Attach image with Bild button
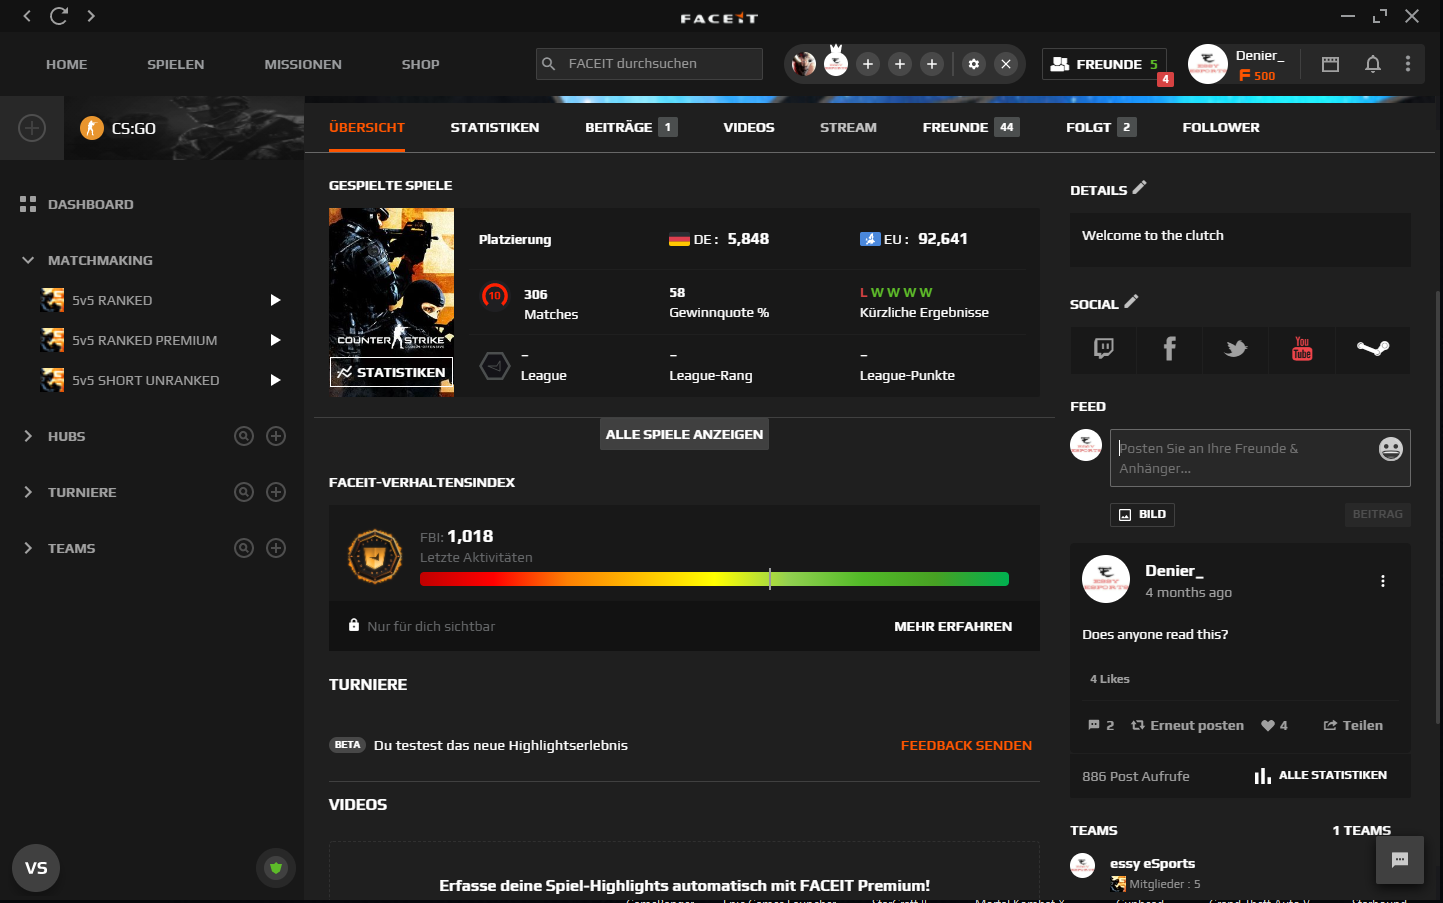The image size is (1443, 903). click(1142, 514)
